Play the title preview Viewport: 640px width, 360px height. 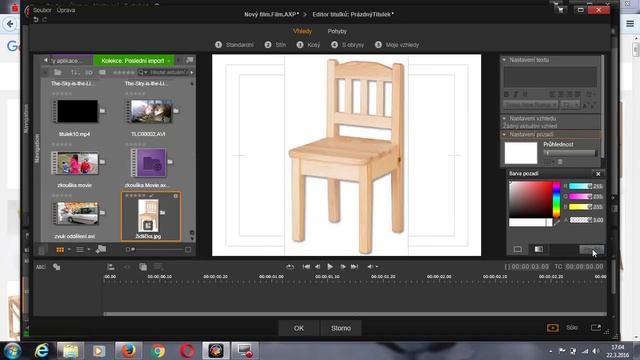330,267
